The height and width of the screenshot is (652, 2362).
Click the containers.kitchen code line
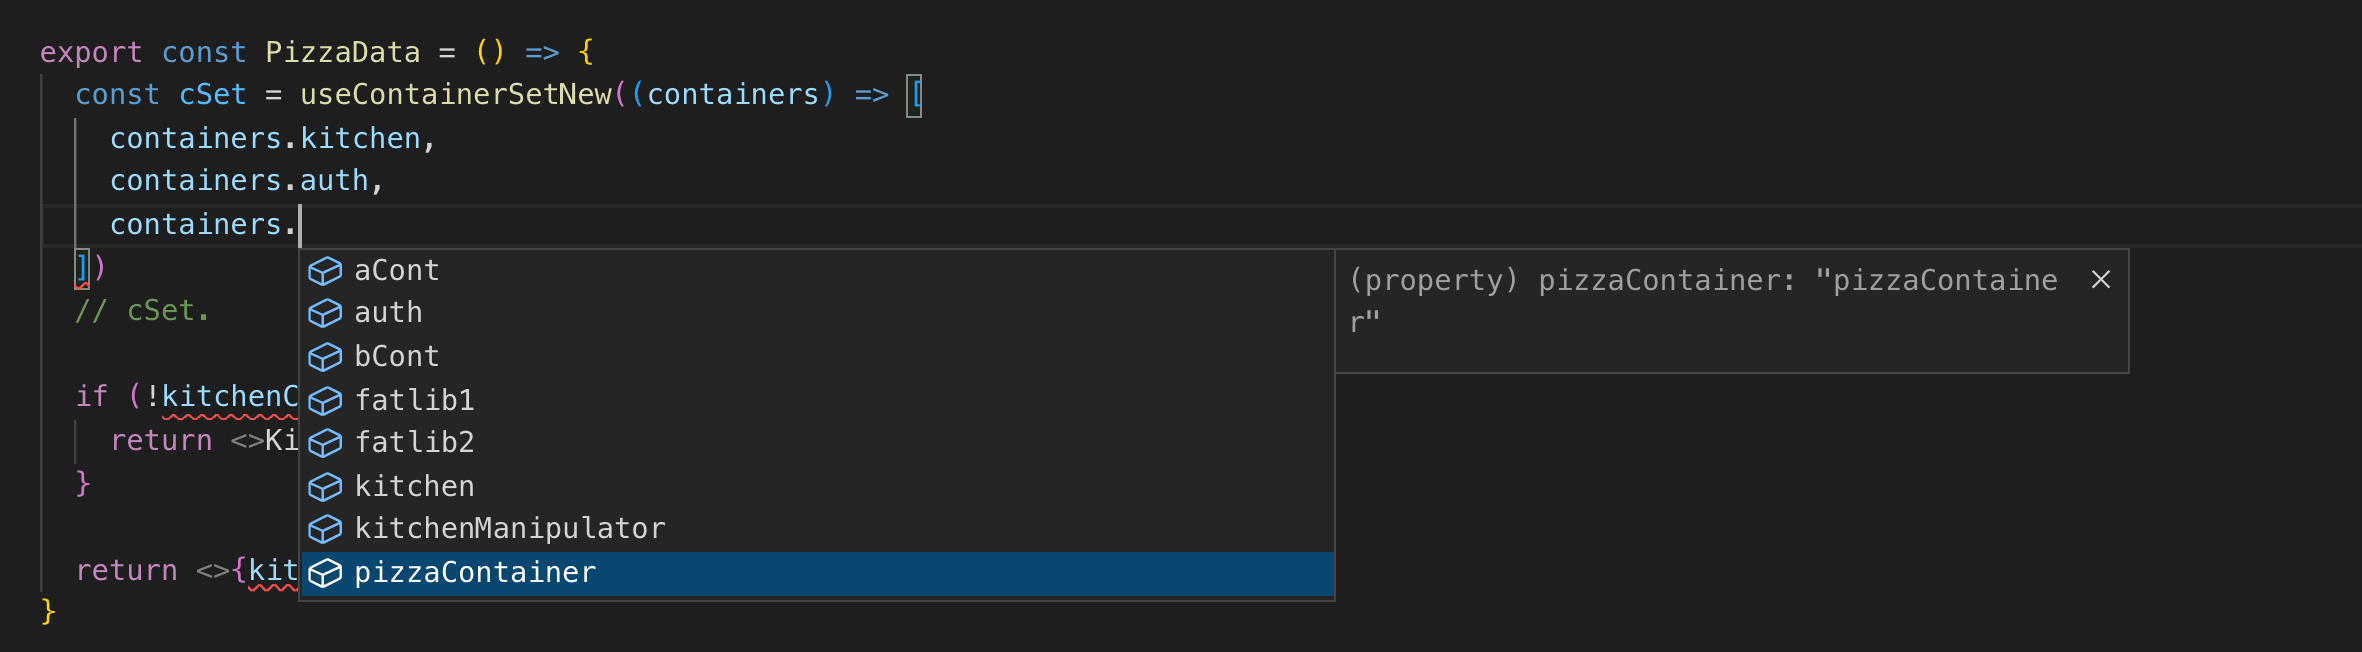tap(272, 137)
